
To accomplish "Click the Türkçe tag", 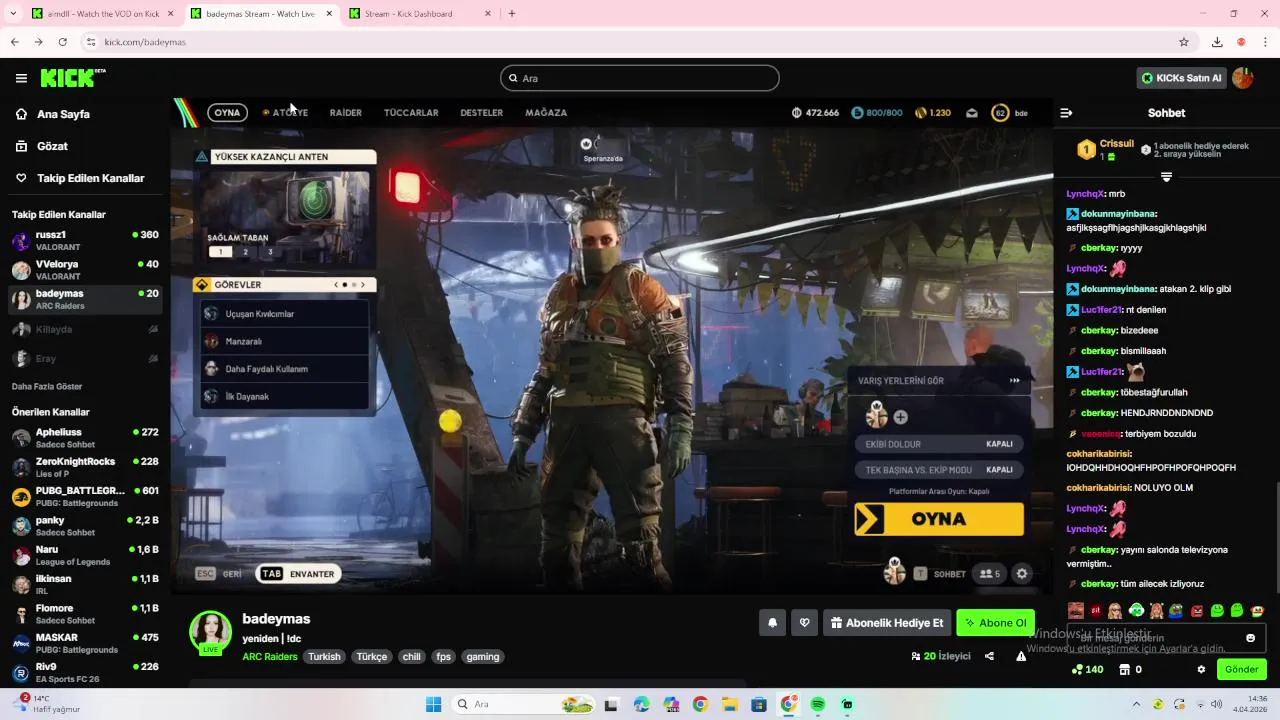I will pyautogui.click(x=372, y=657).
